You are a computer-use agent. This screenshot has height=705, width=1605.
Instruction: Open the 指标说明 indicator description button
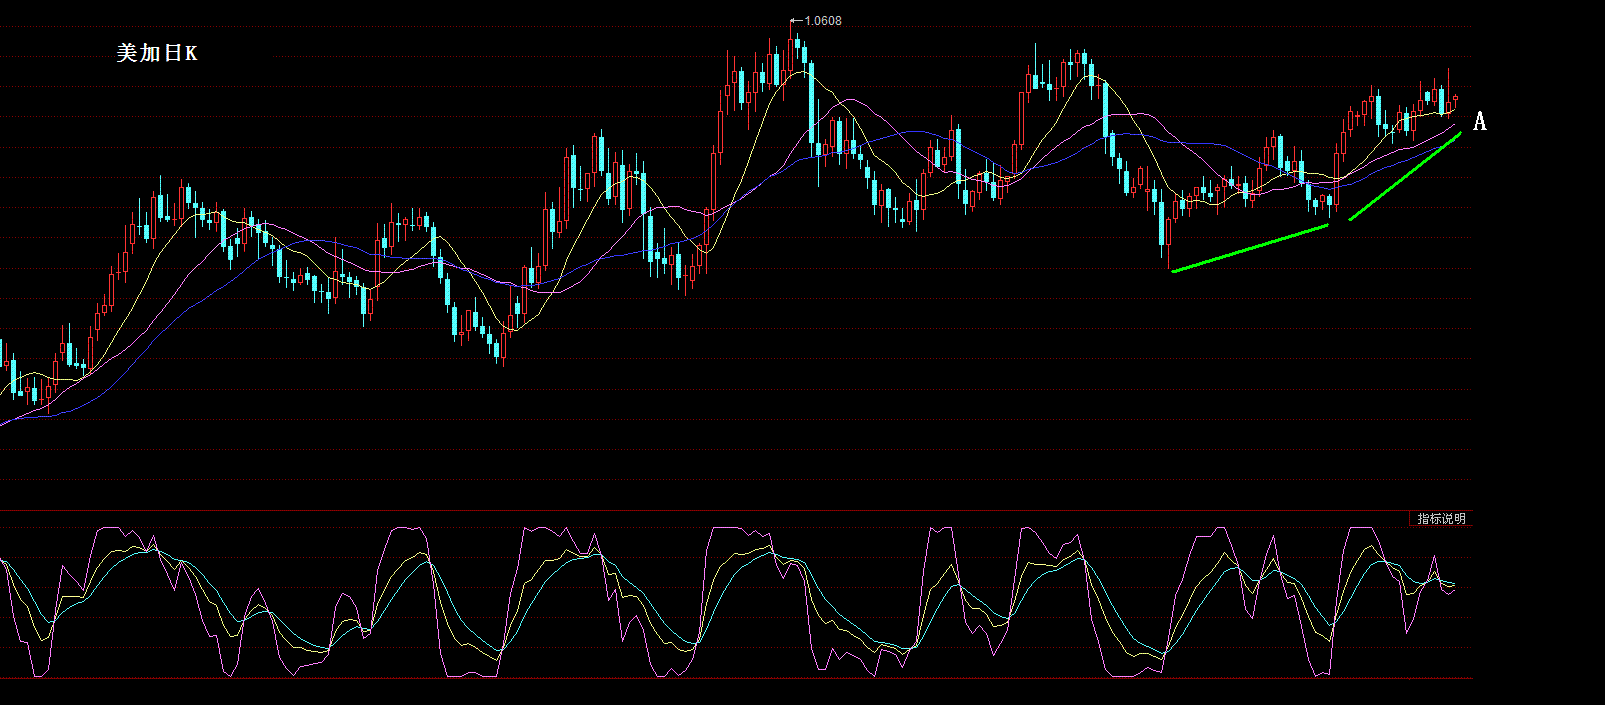[1441, 519]
